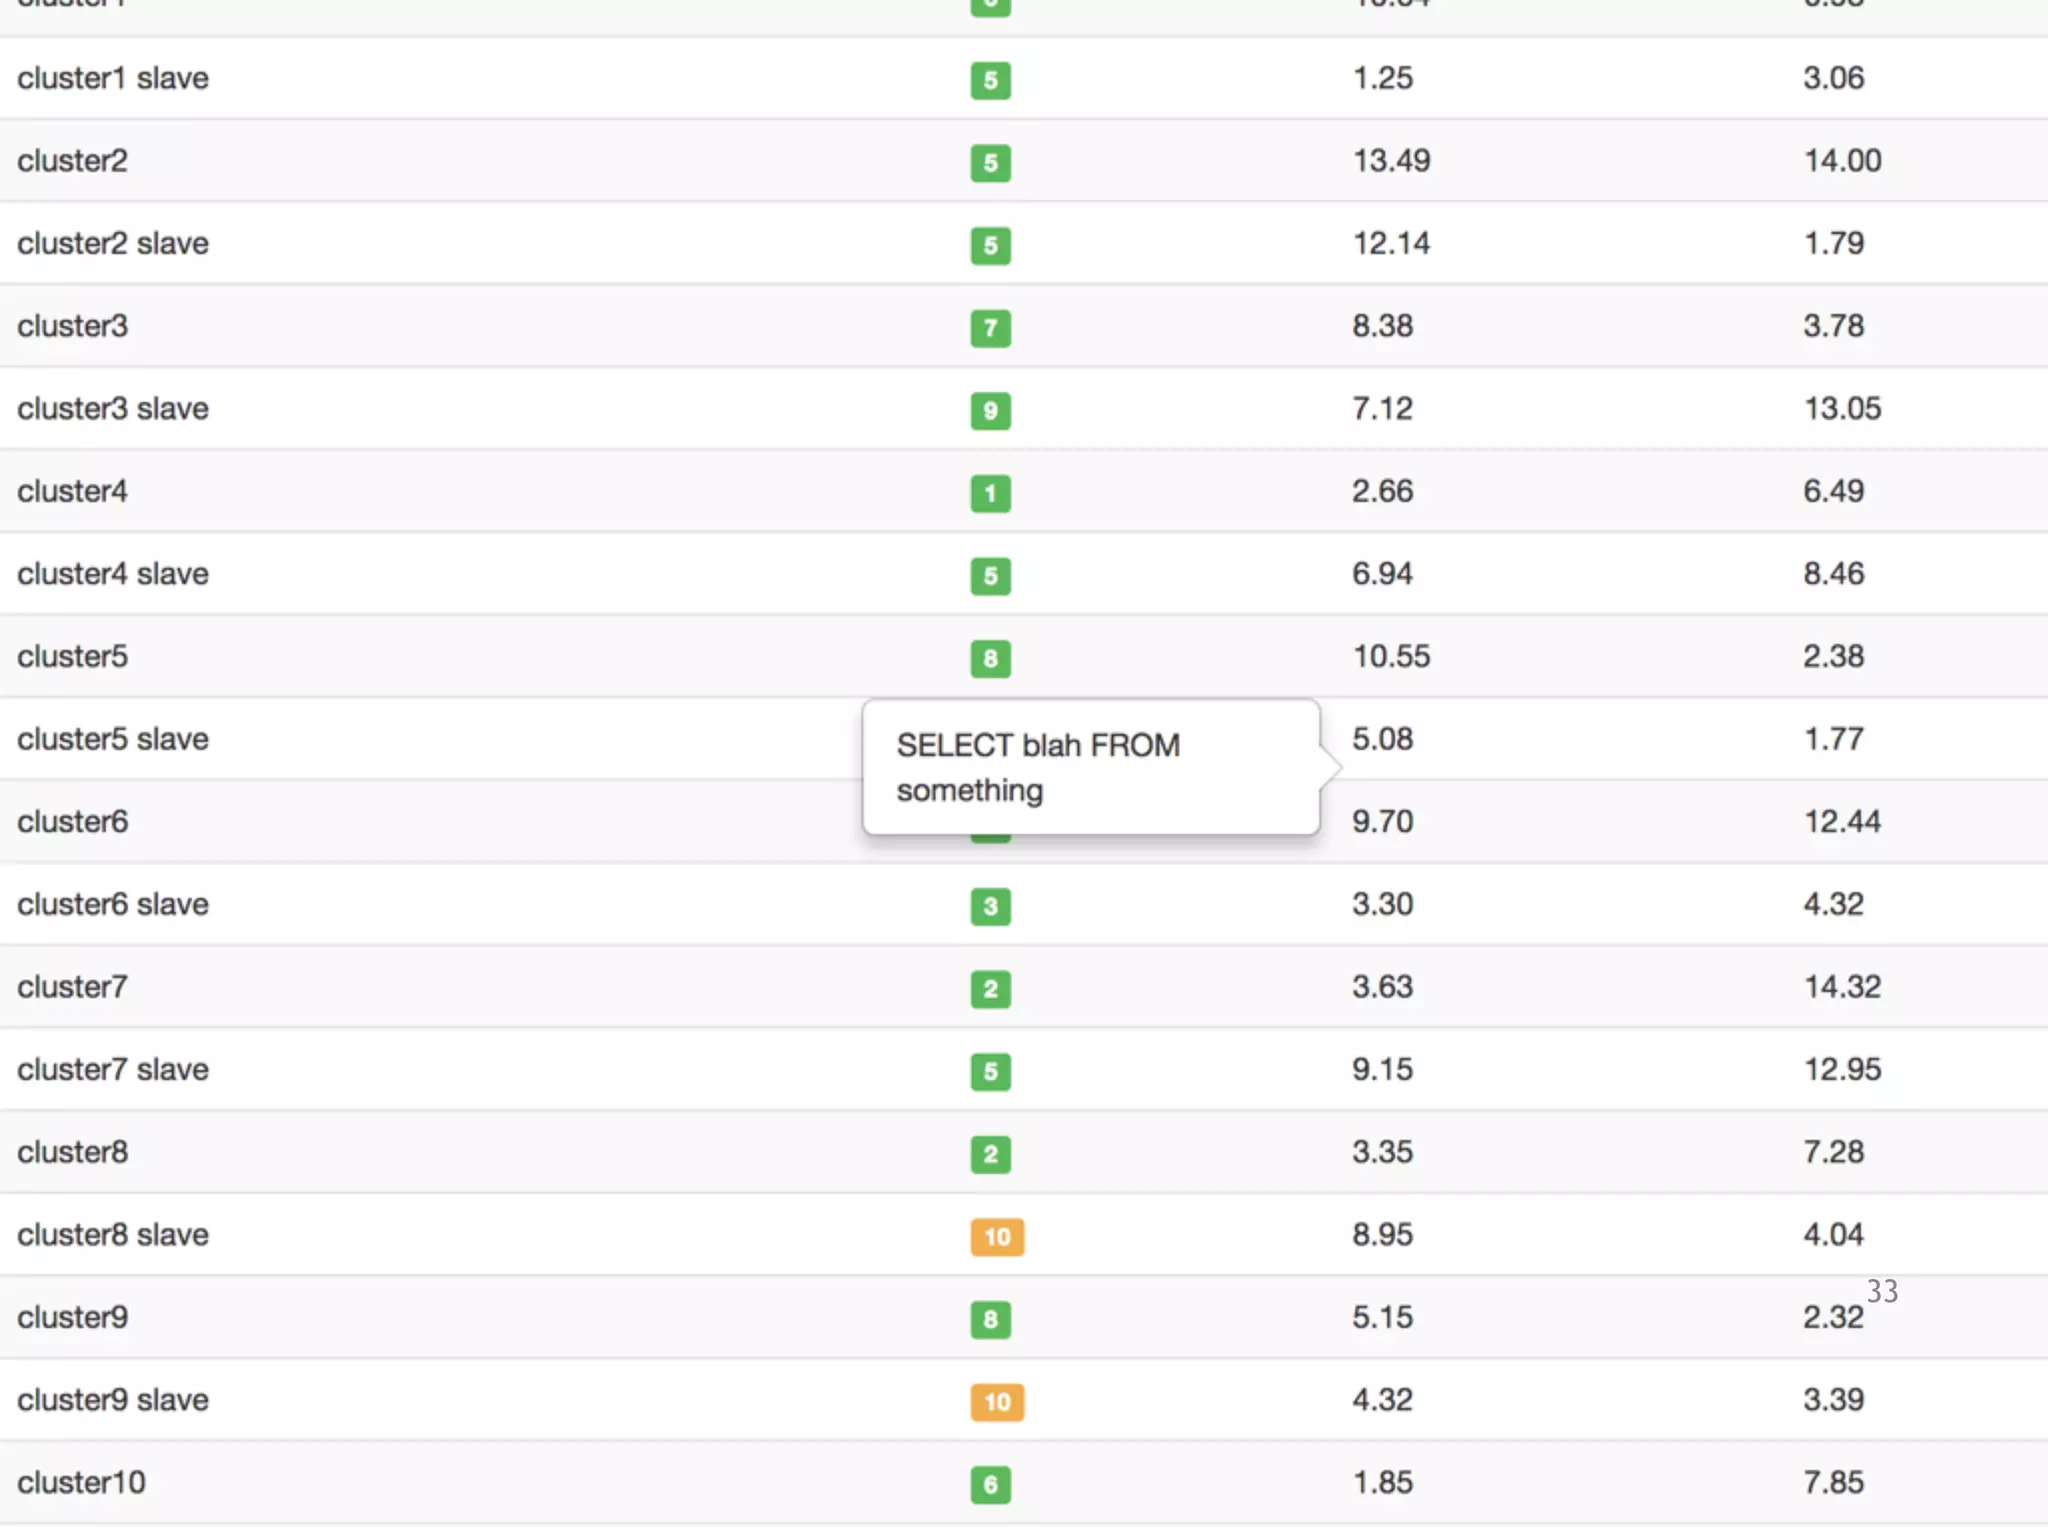
Task: Click the cluster4 slave name
Action: [x=113, y=574]
